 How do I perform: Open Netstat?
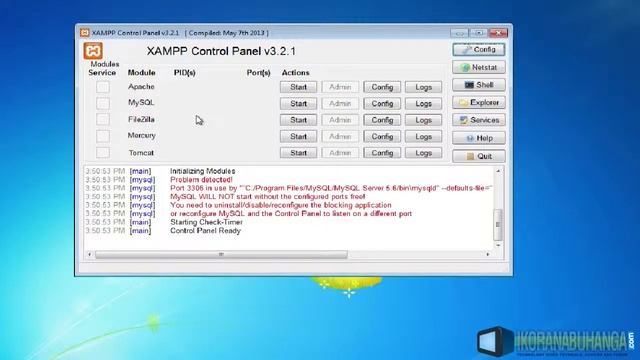[479, 67]
